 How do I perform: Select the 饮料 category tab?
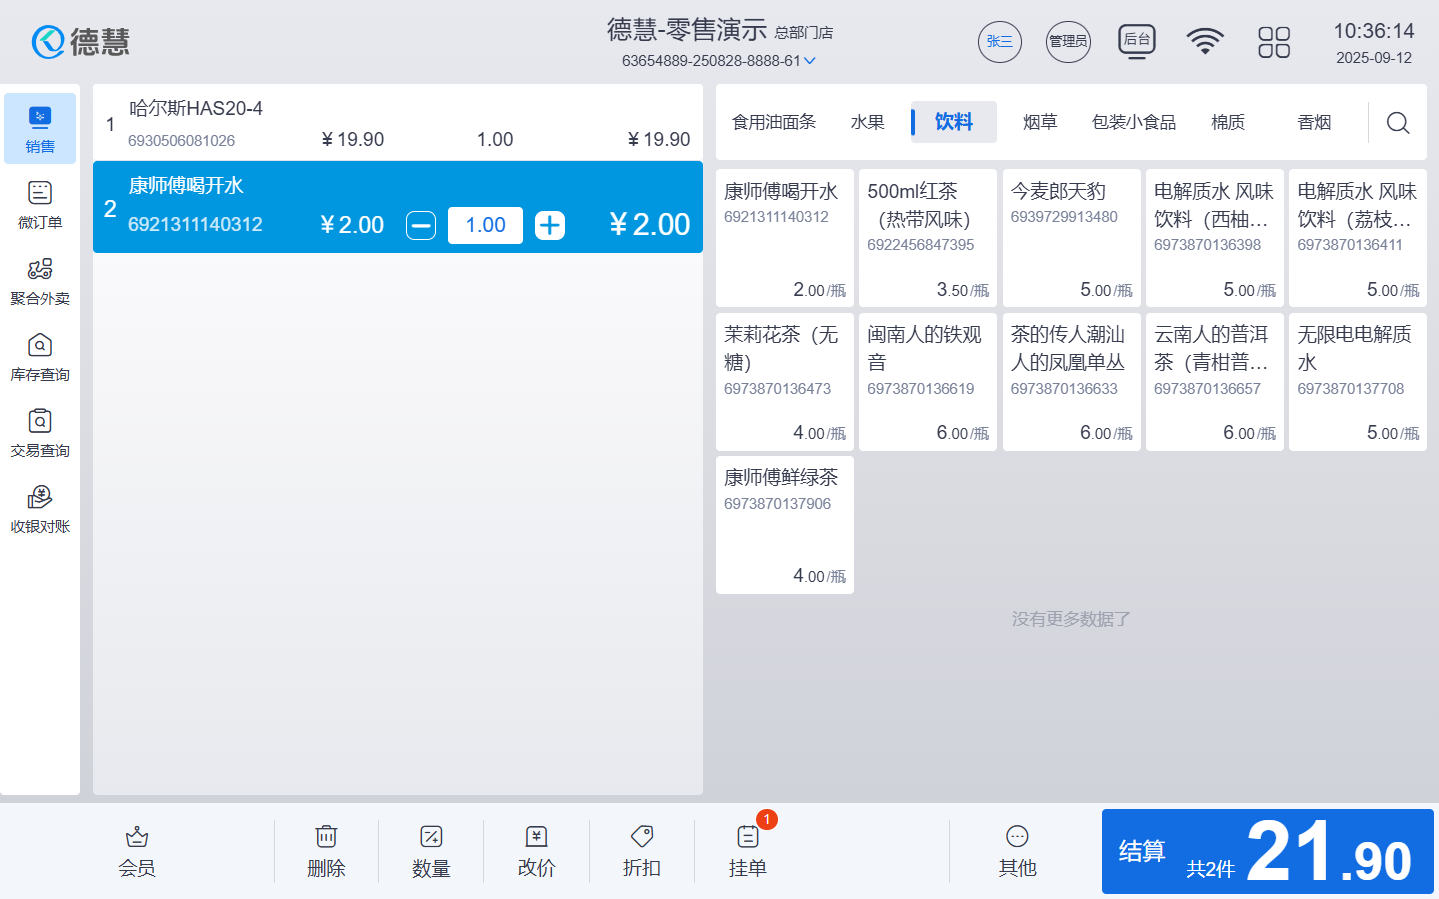(954, 122)
